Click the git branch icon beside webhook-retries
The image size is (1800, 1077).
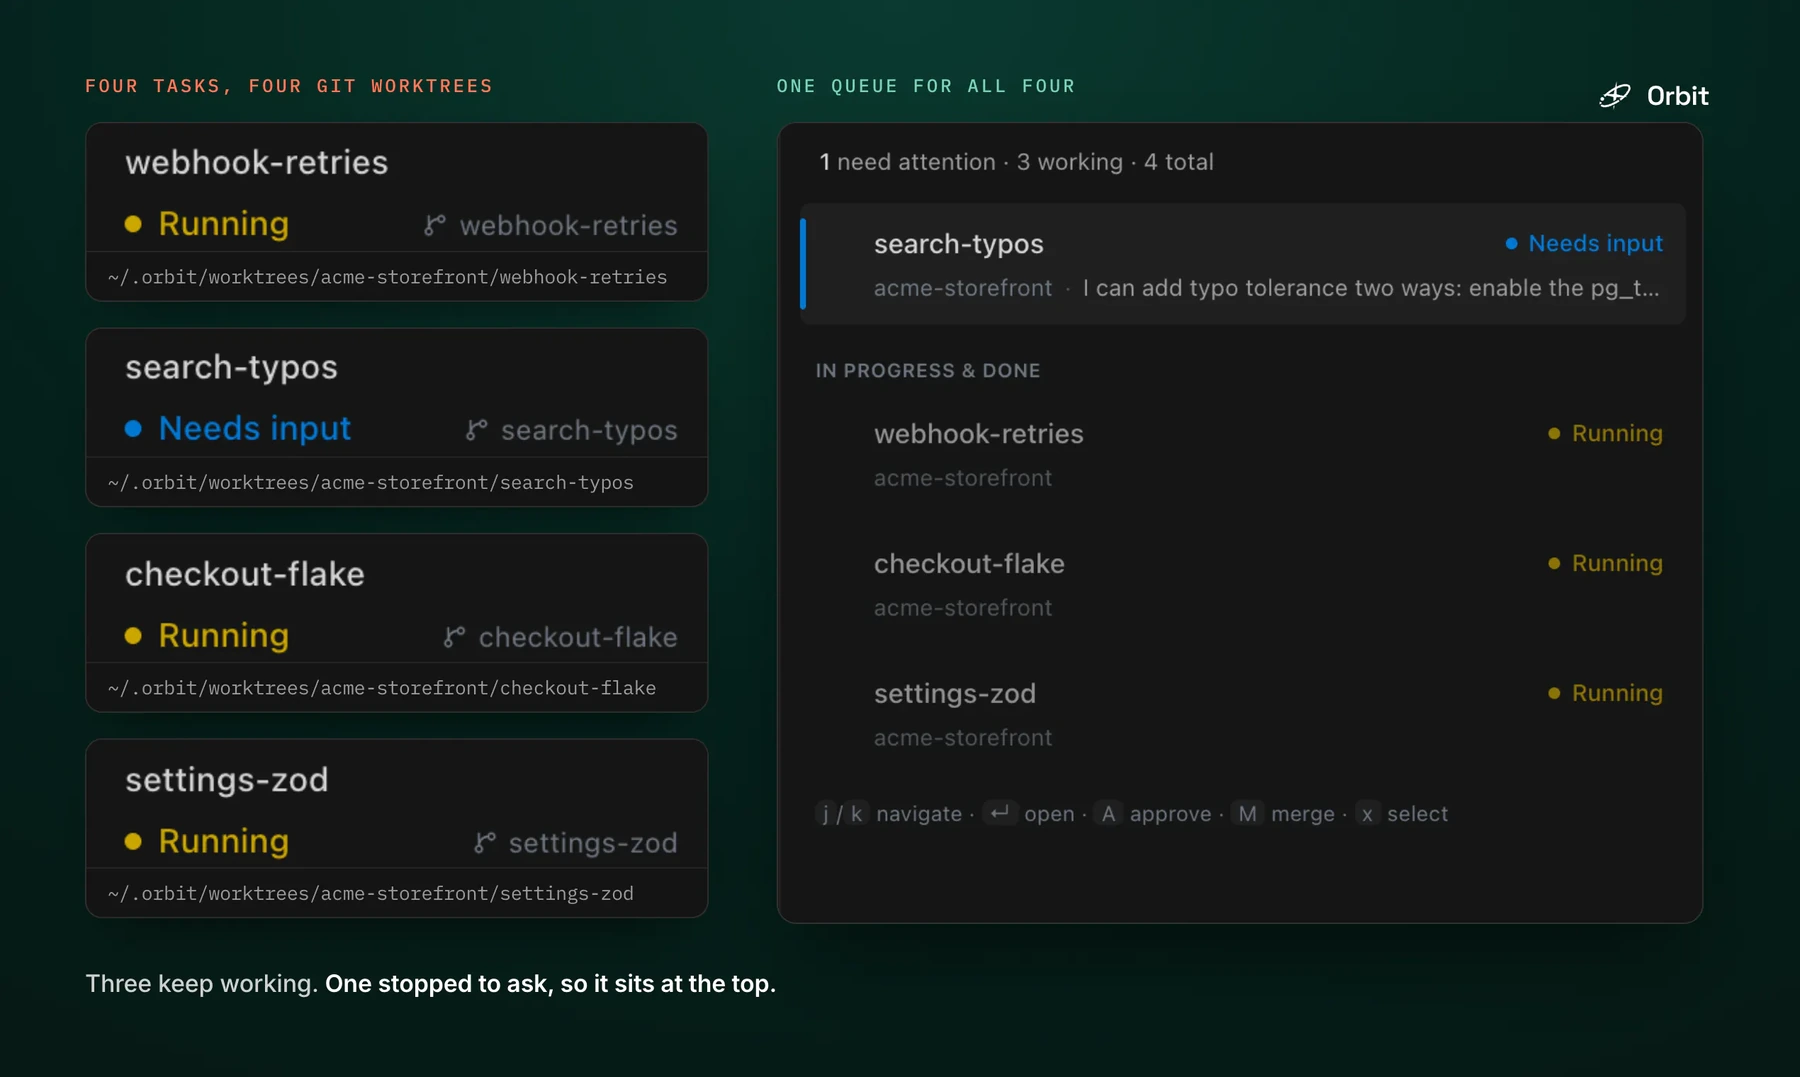(434, 226)
